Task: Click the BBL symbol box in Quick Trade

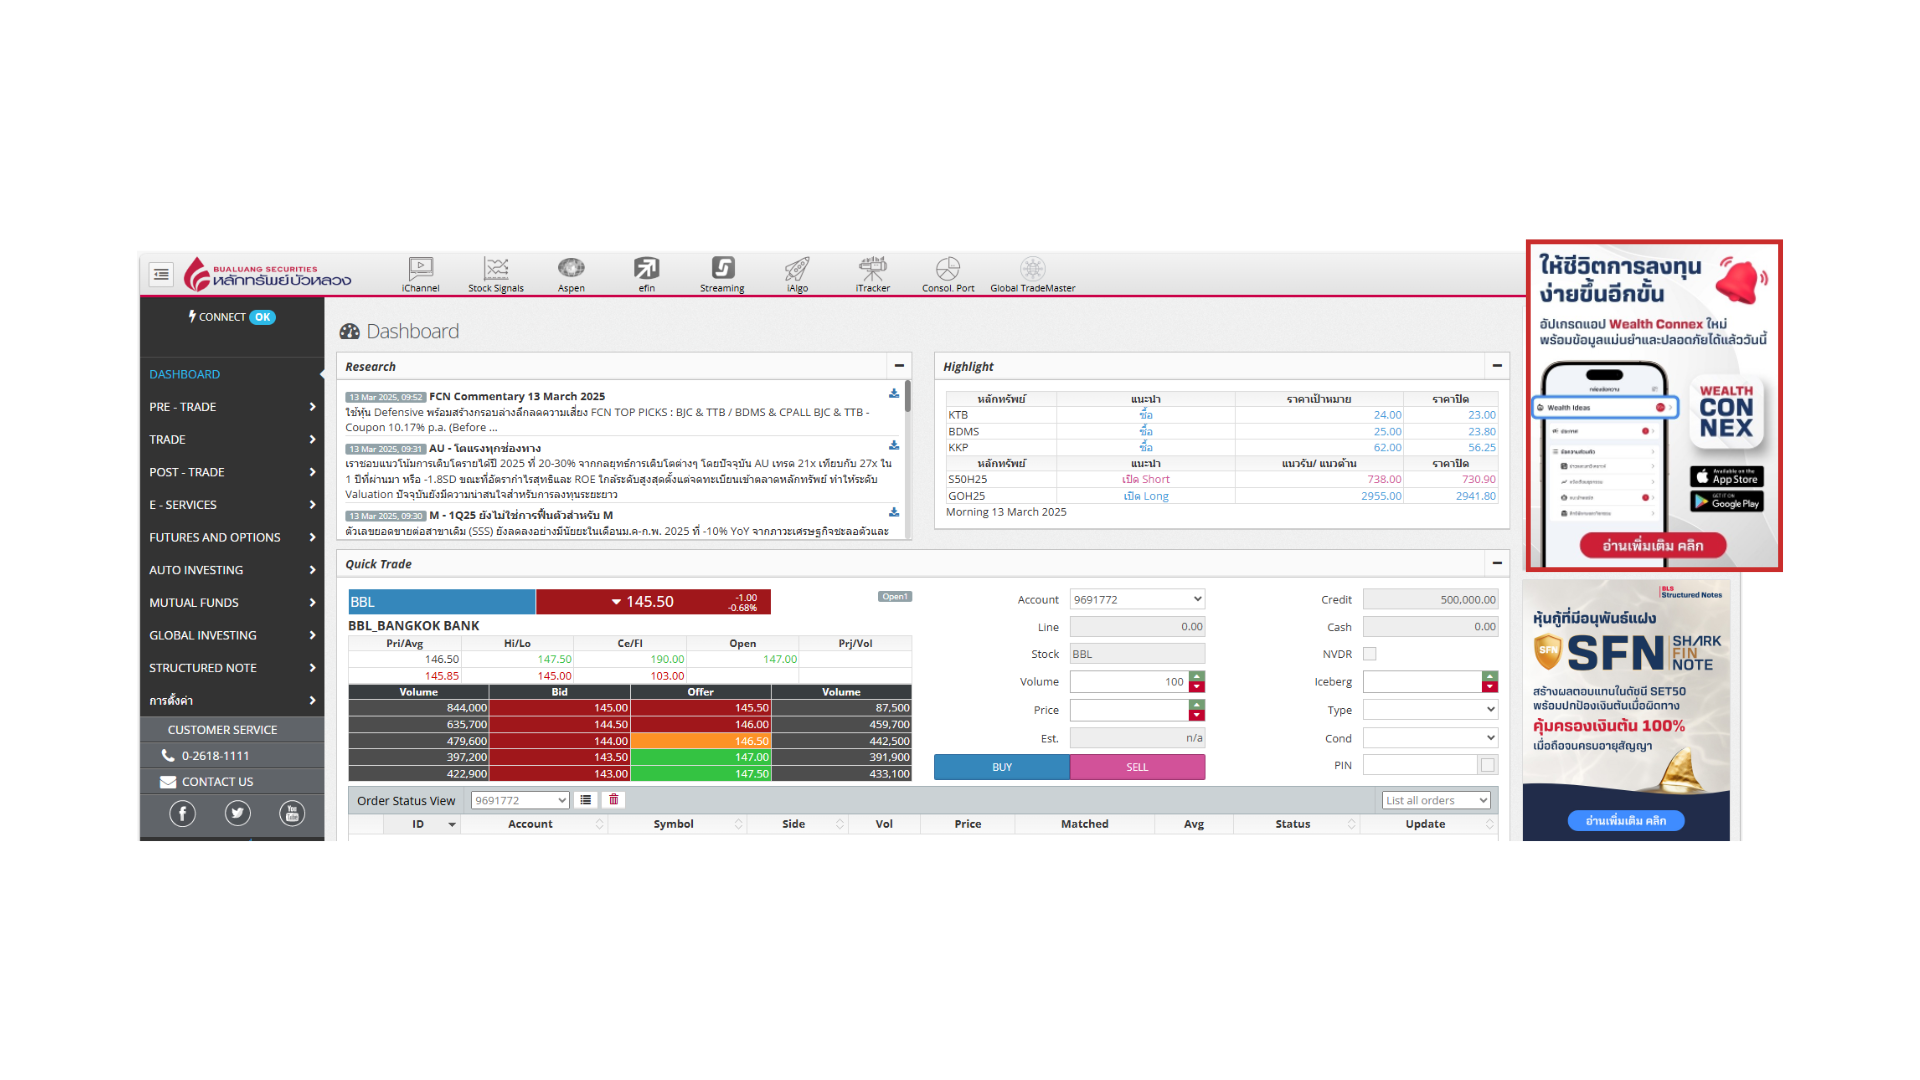Action: pyautogui.click(x=441, y=602)
